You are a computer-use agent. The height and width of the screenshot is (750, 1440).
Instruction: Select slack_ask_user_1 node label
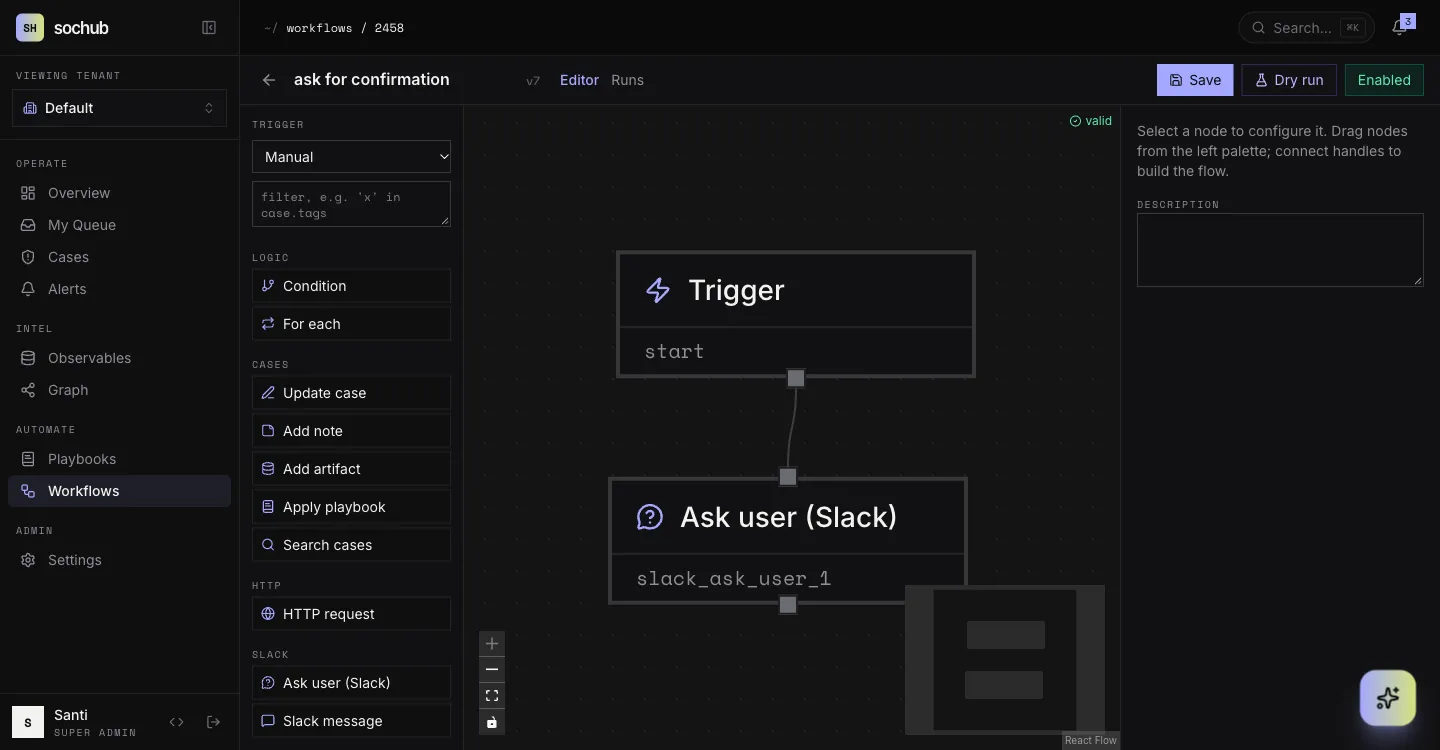(734, 578)
